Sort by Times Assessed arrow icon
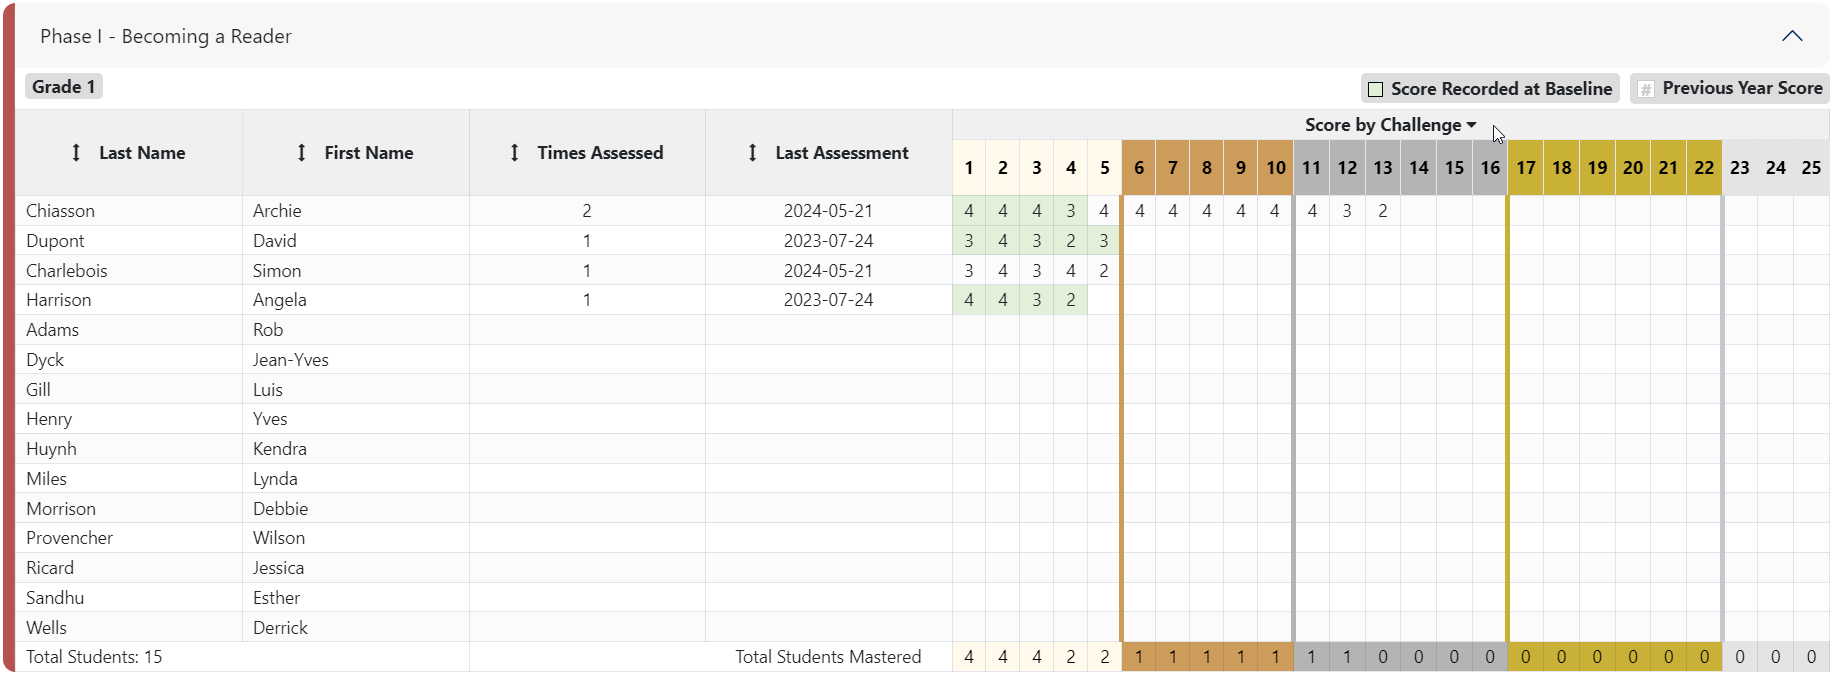This screenshot has width=1833, height=677. coord(514,153)
